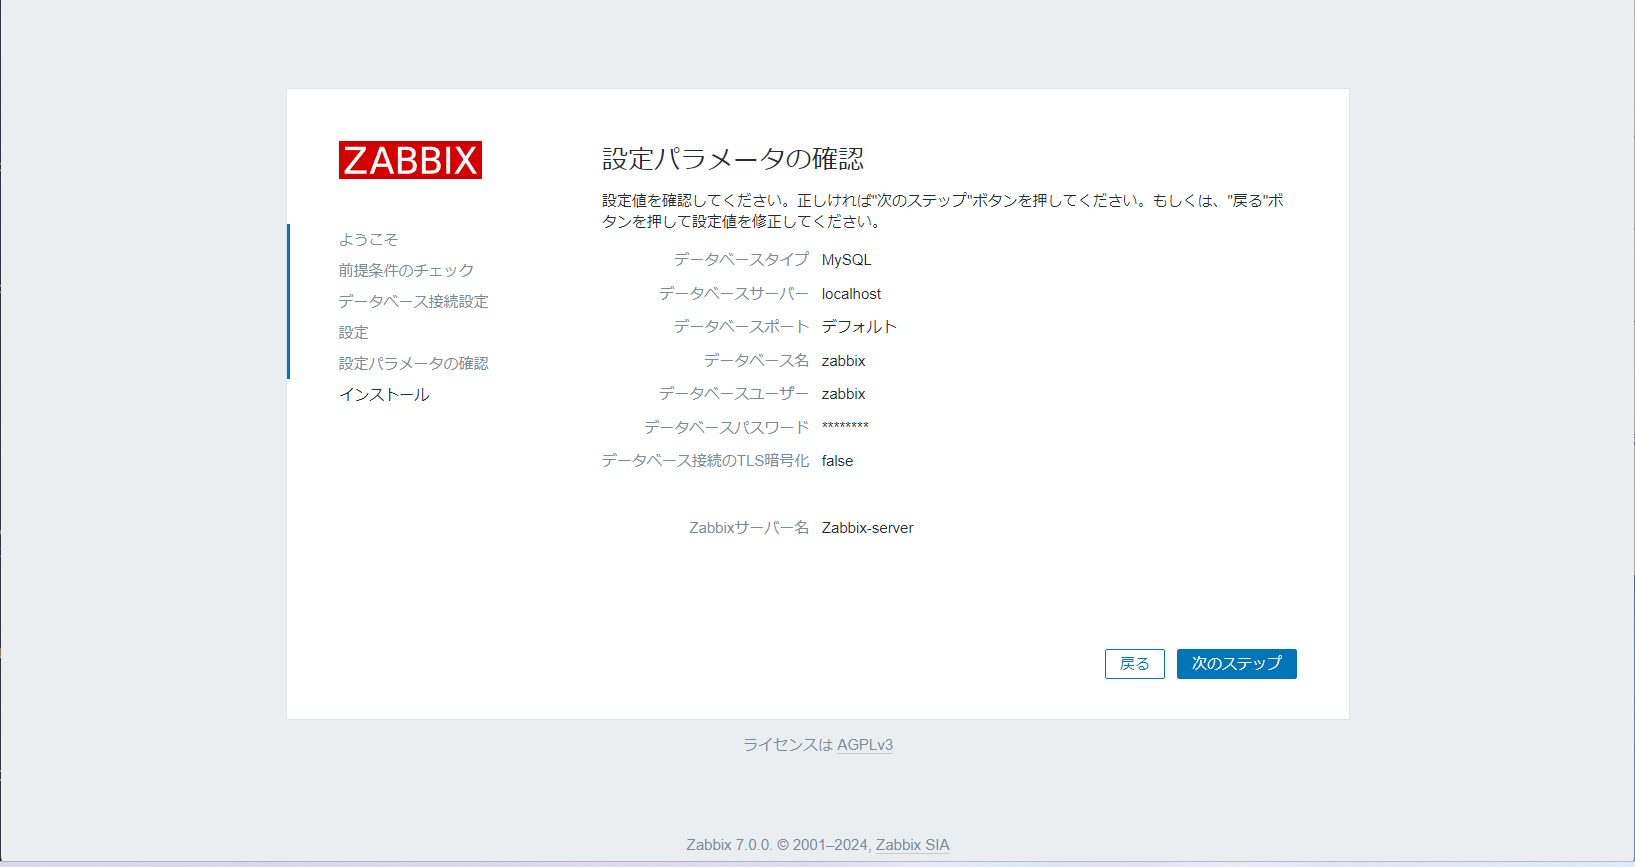Click the masked database password value
1635x867 pixels.
(x=845, y=427)
